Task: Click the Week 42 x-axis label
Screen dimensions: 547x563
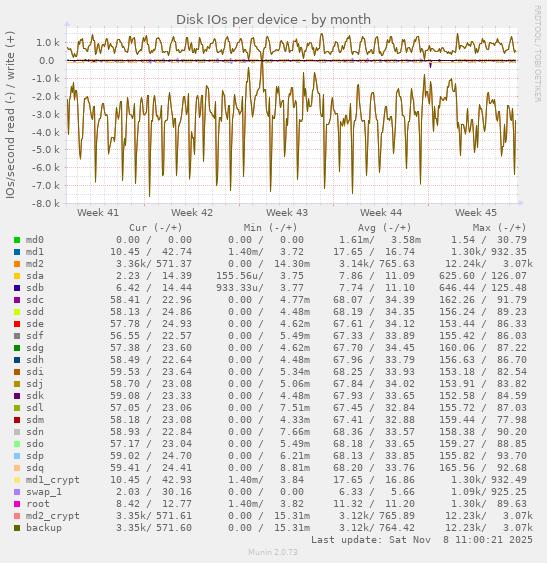Action: (x=192, y=213)
